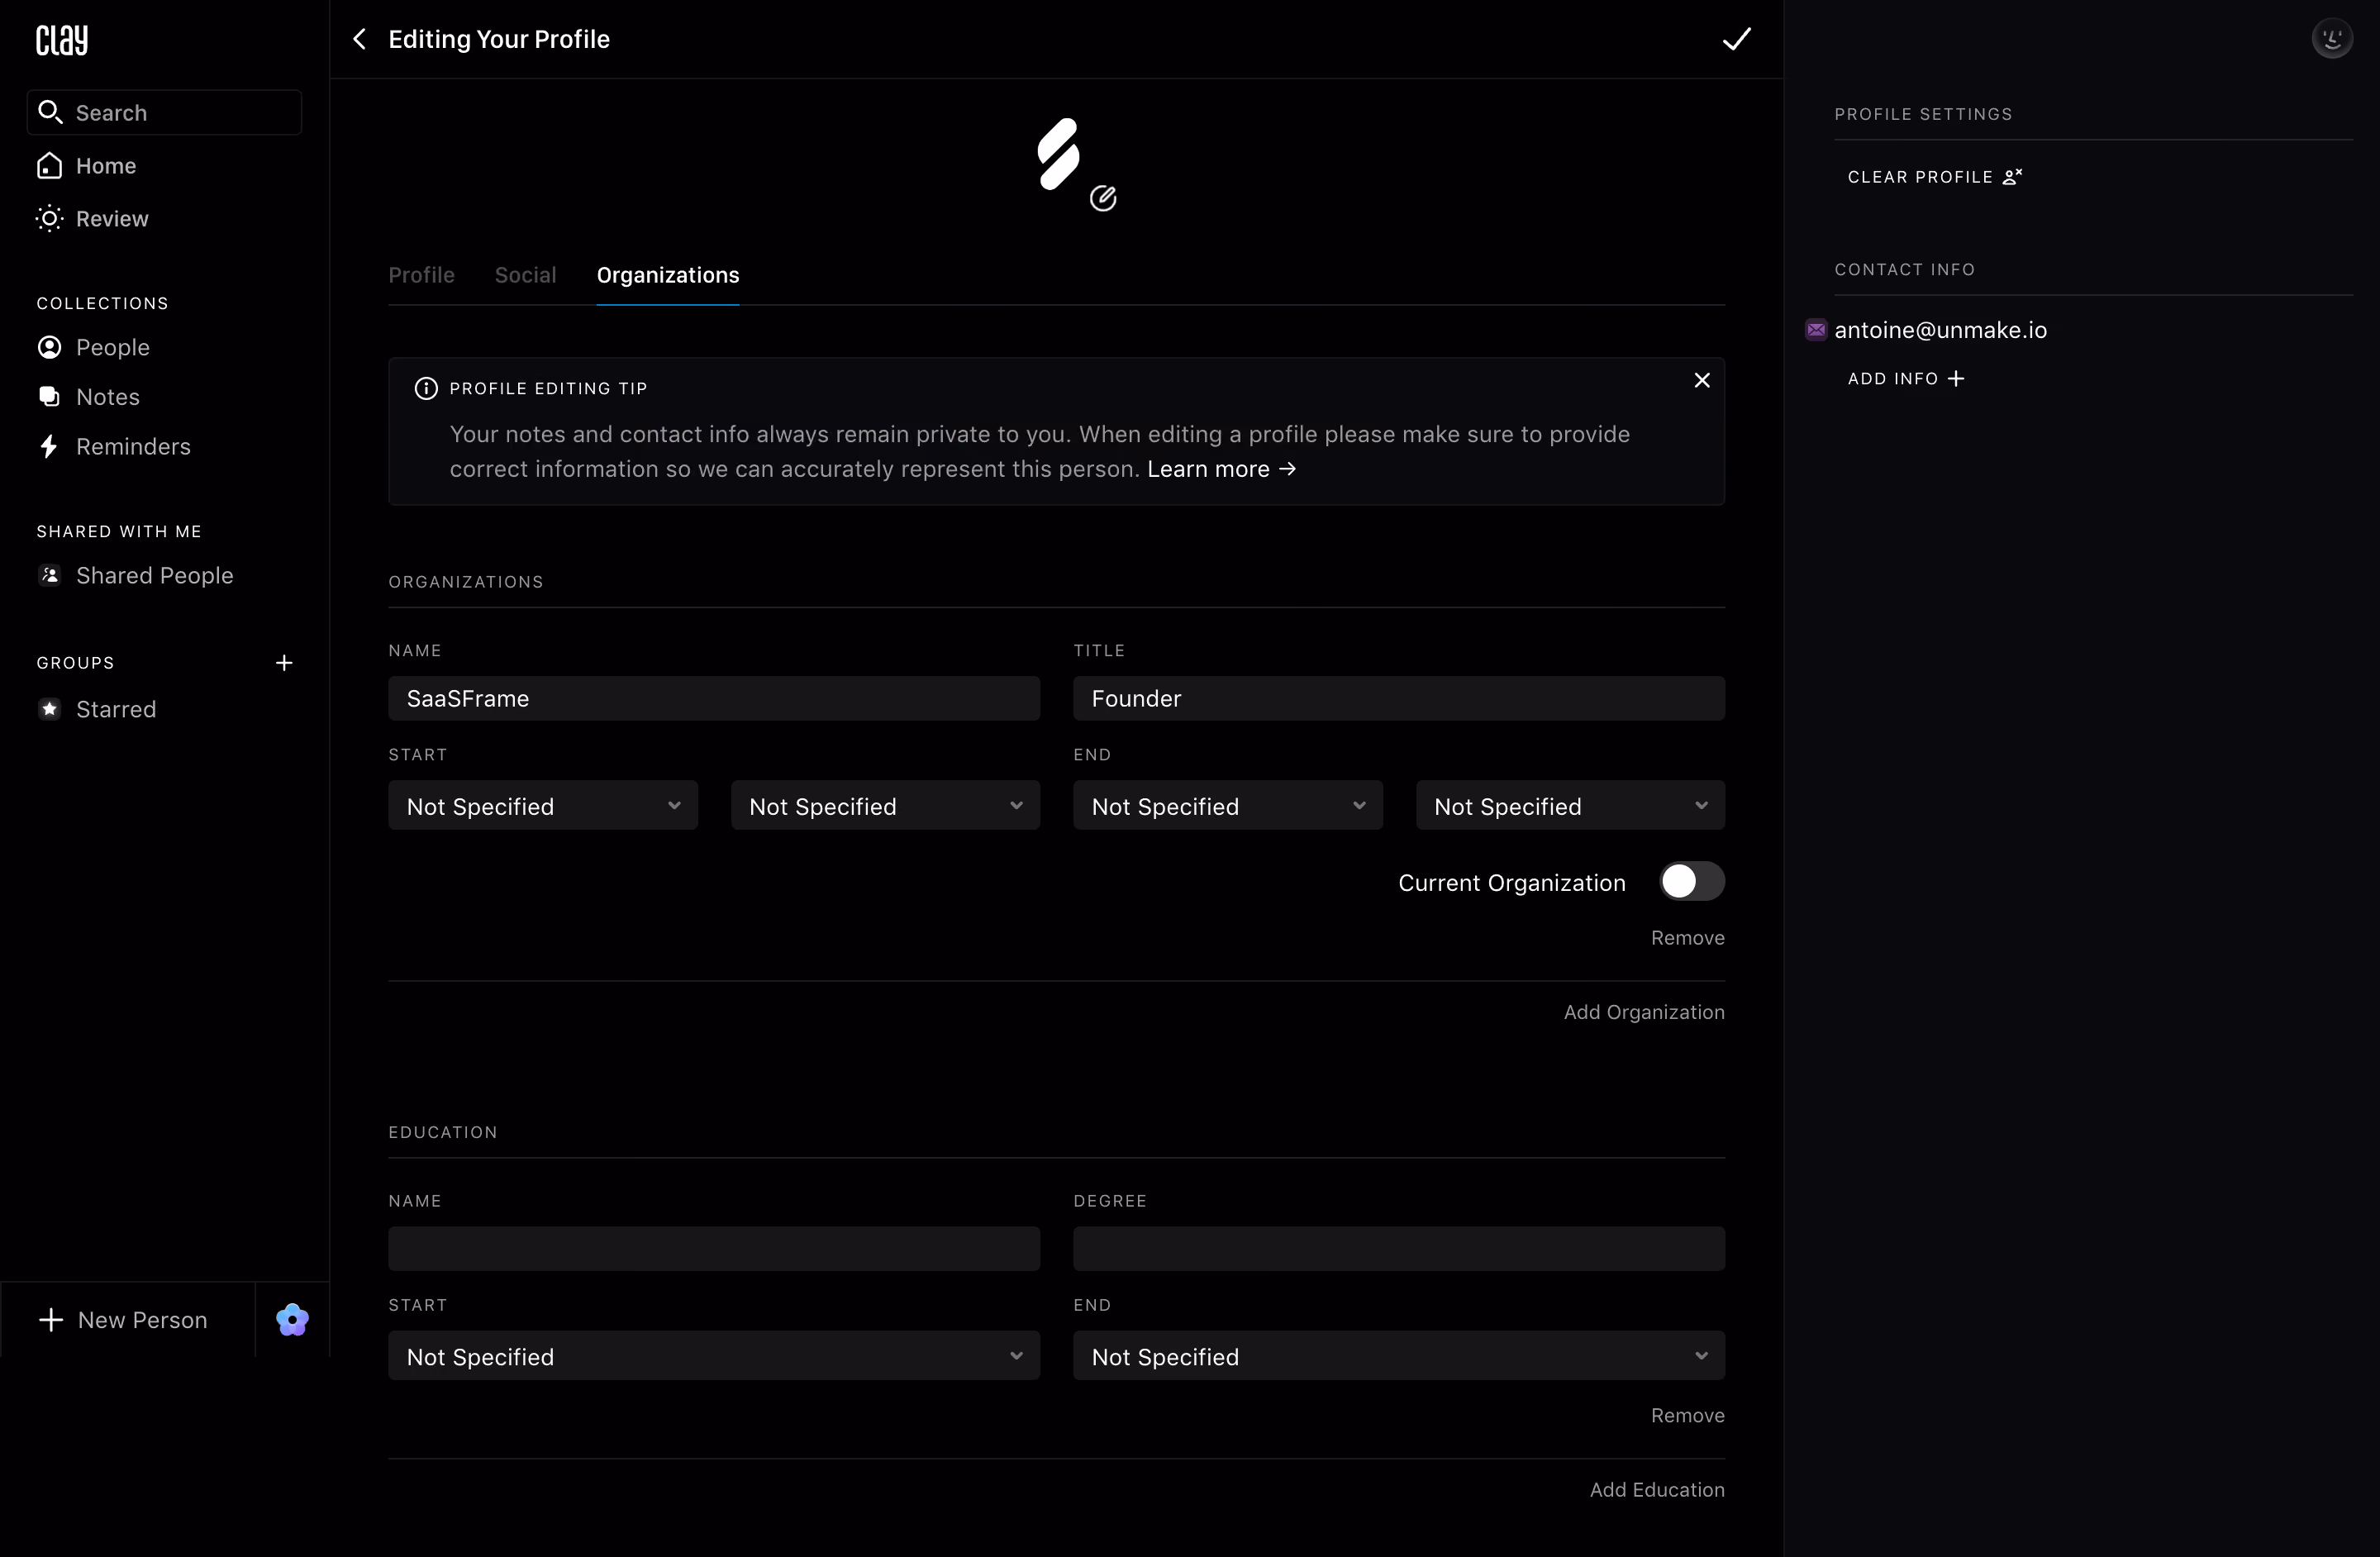
Task: Click Clear Profile
Action: 1934,177
